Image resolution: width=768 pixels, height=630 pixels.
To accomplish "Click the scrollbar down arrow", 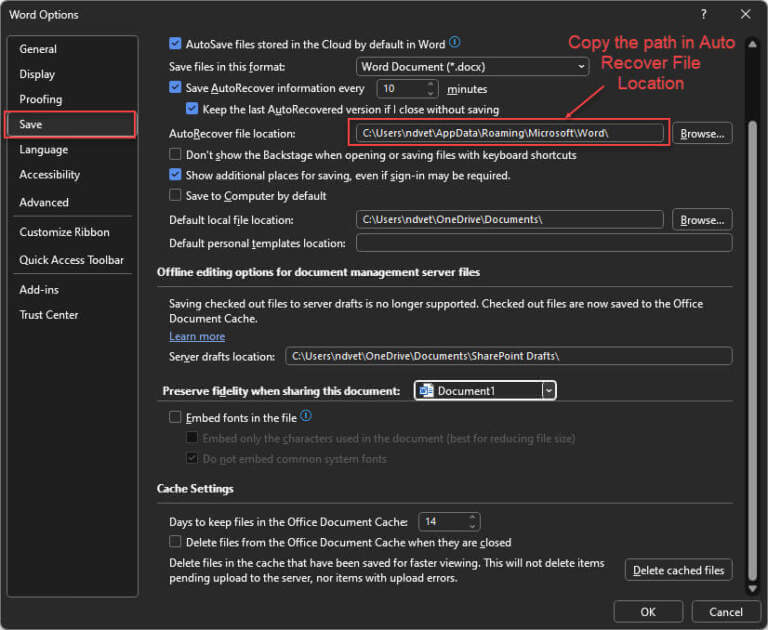I will coord(752,588).
